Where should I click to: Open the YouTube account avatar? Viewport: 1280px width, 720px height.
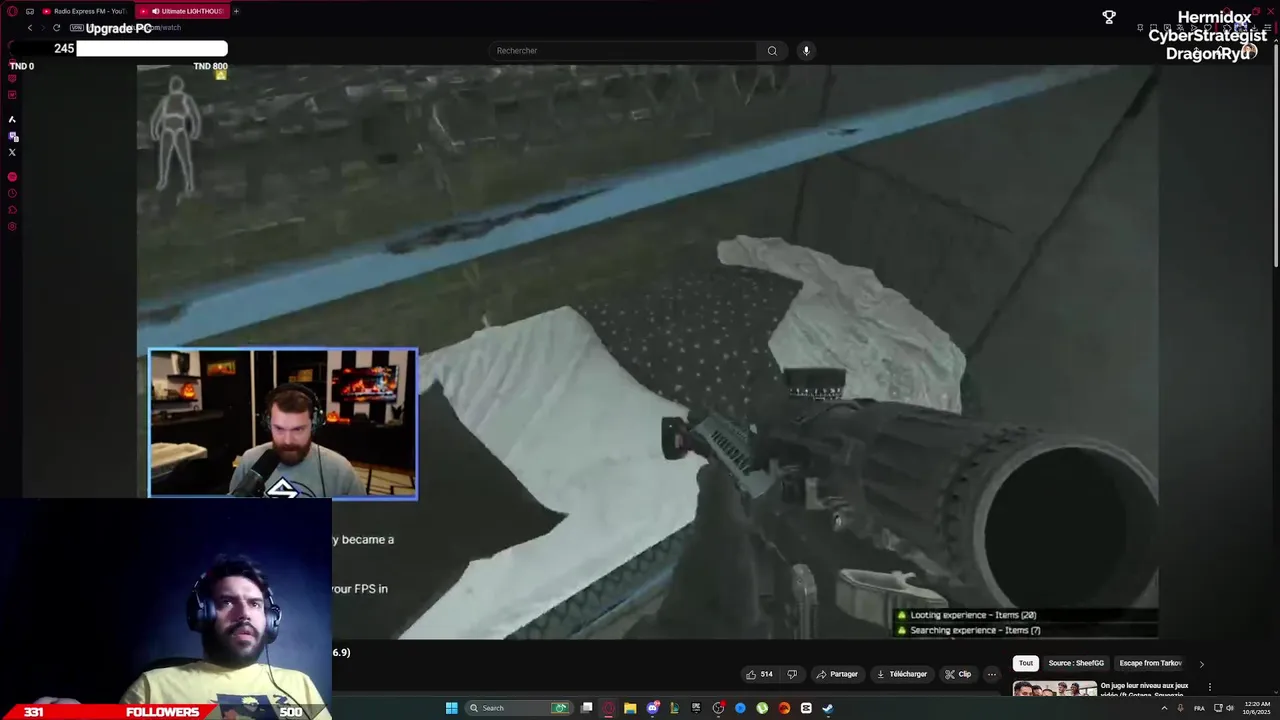(1249, 50)
